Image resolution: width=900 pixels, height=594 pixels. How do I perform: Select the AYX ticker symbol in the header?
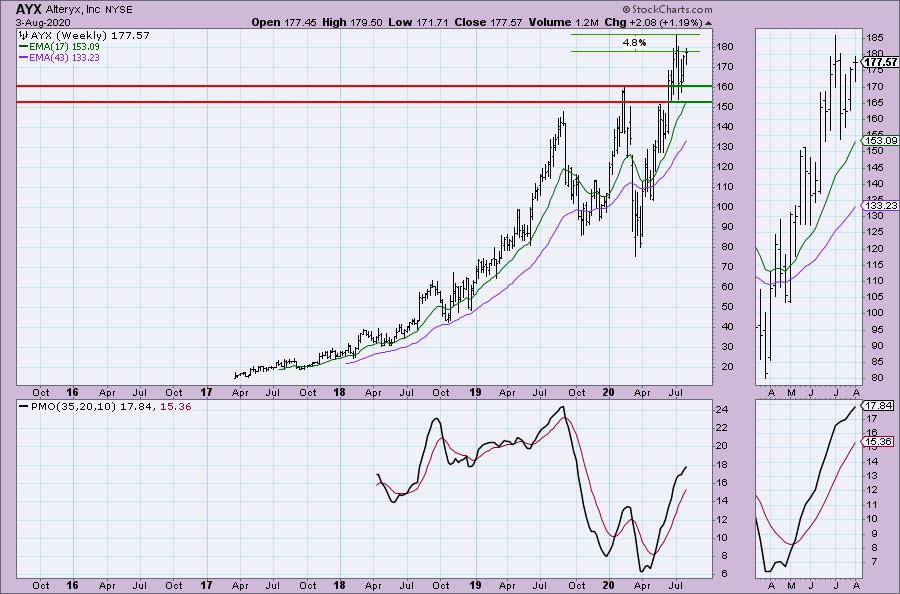(x=28, y=9)
